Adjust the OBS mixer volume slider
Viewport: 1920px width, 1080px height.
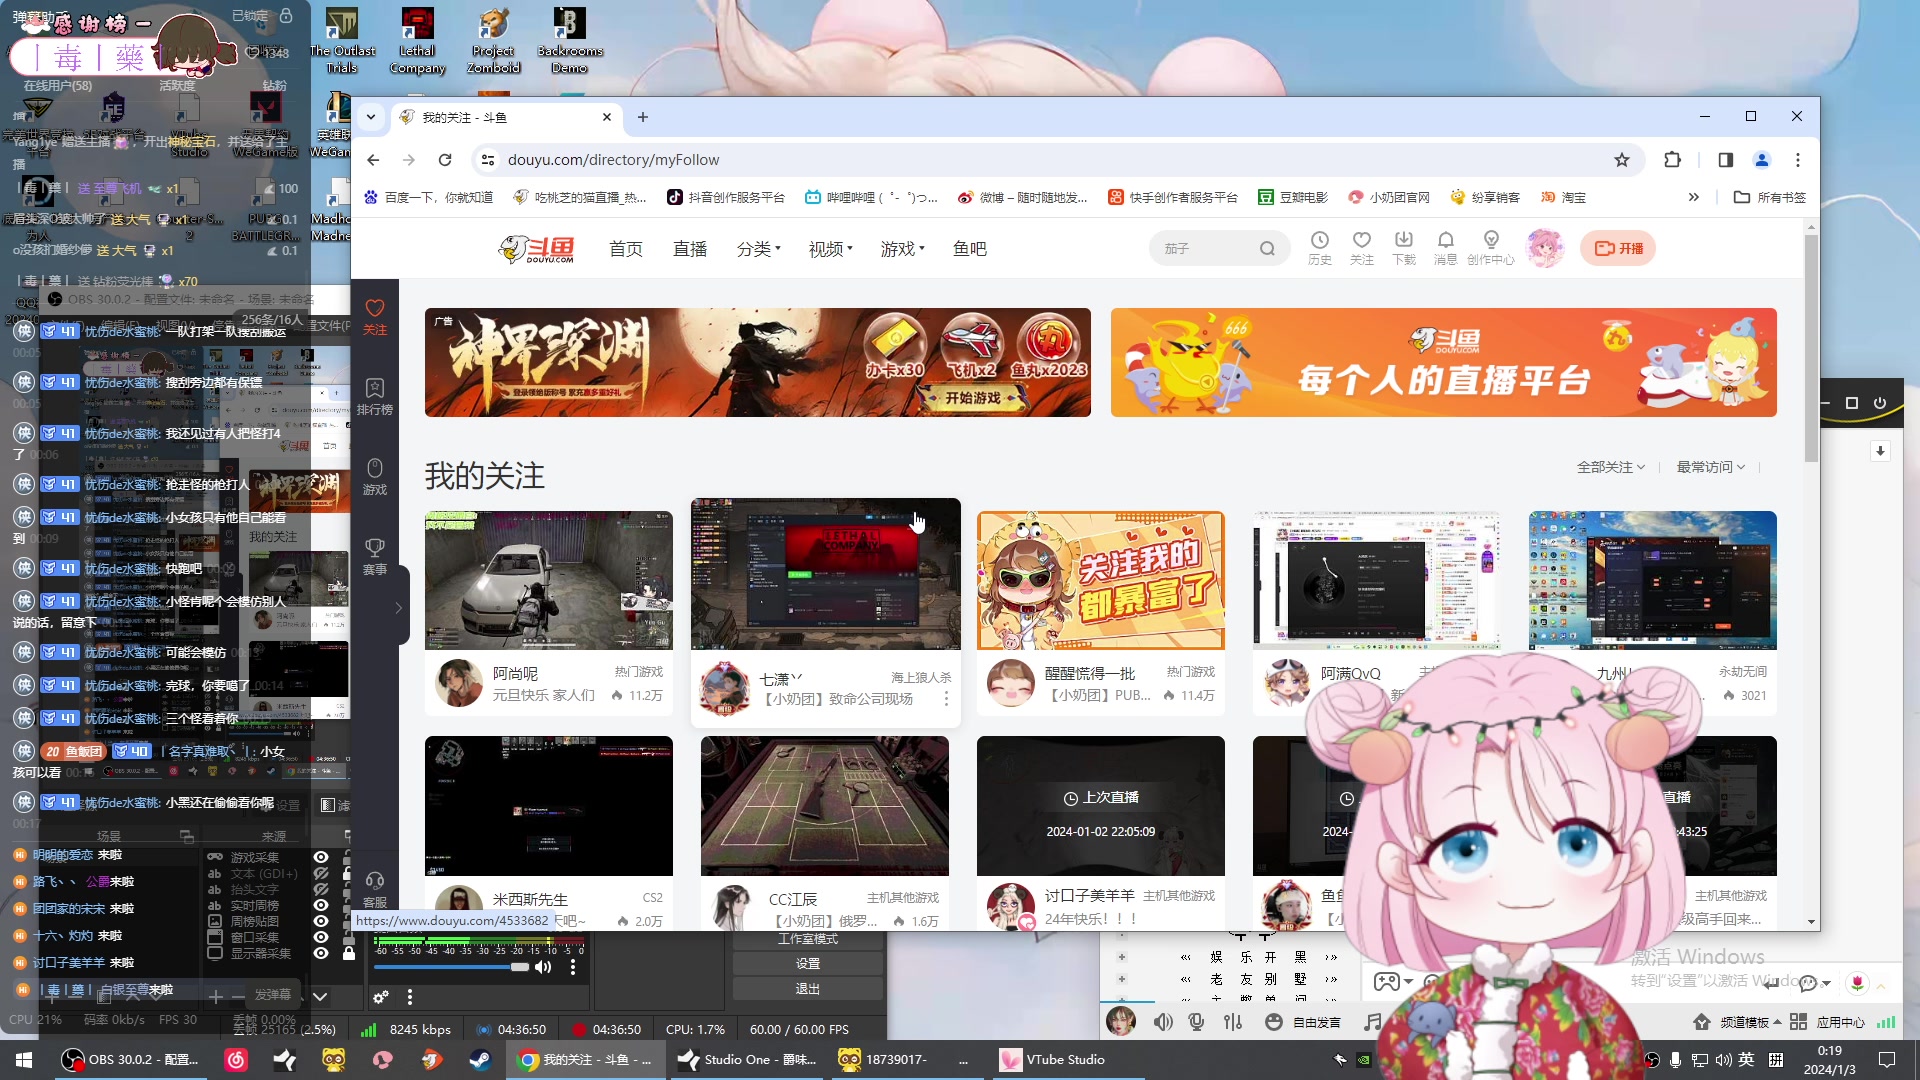point(451,967)
